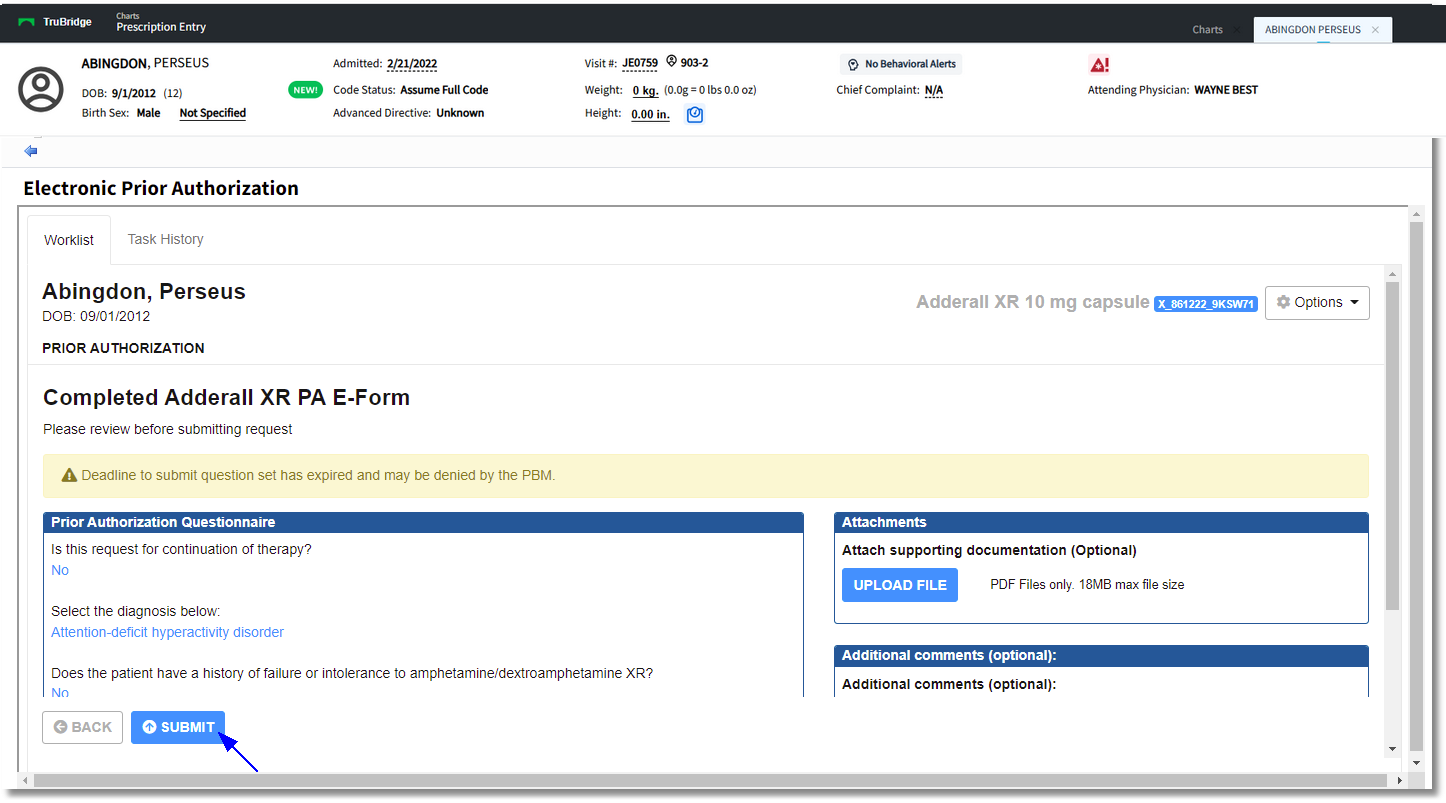Click the inner form vertical scrollbar
Image resolution: width=1446 pixels, height=803 pixels.
(1392, 446)
